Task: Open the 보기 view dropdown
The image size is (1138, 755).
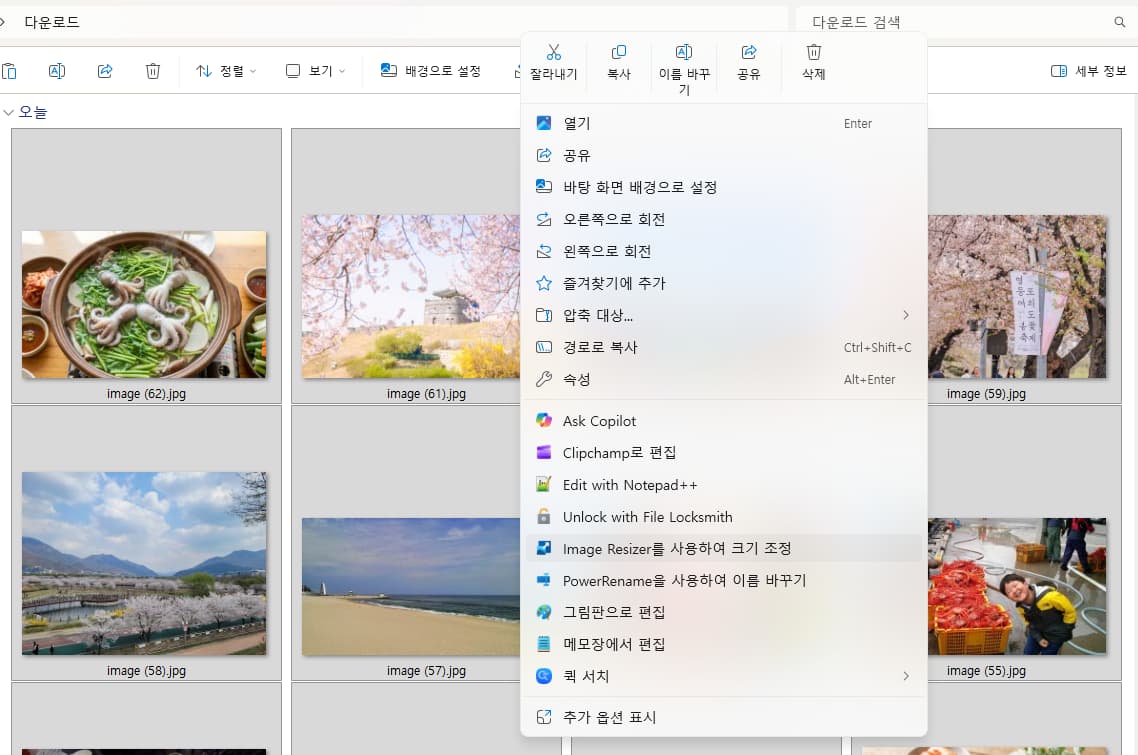Action: click(315, 71)
